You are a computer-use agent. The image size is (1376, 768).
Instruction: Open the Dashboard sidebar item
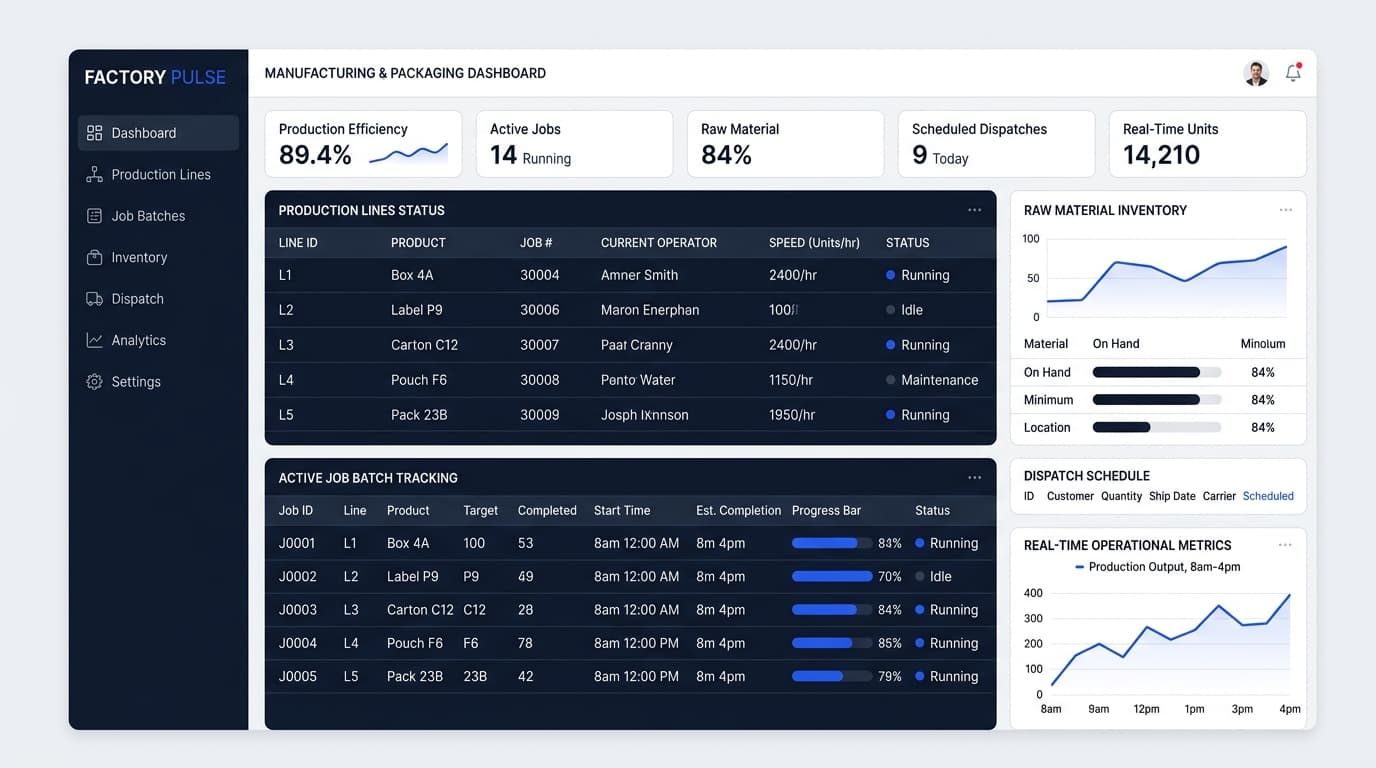[158, 133]
